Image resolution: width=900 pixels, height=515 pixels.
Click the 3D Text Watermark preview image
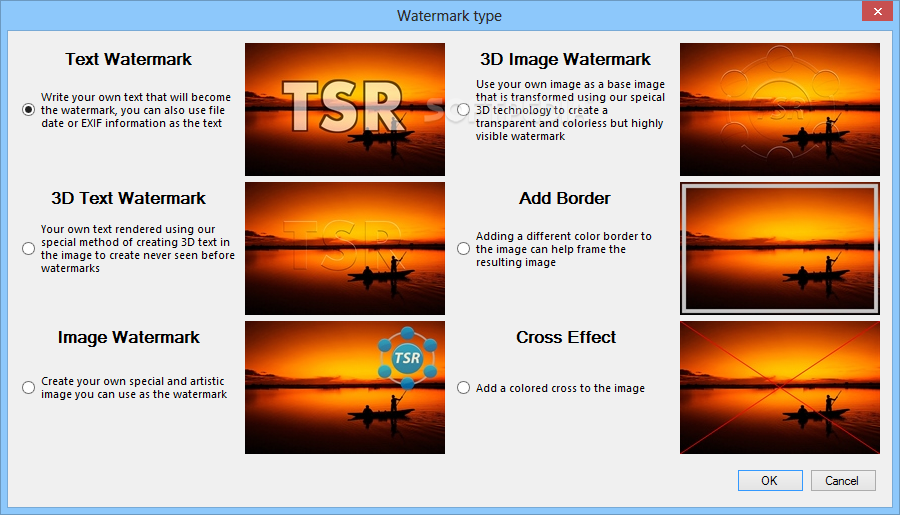(x=344, y=248)
